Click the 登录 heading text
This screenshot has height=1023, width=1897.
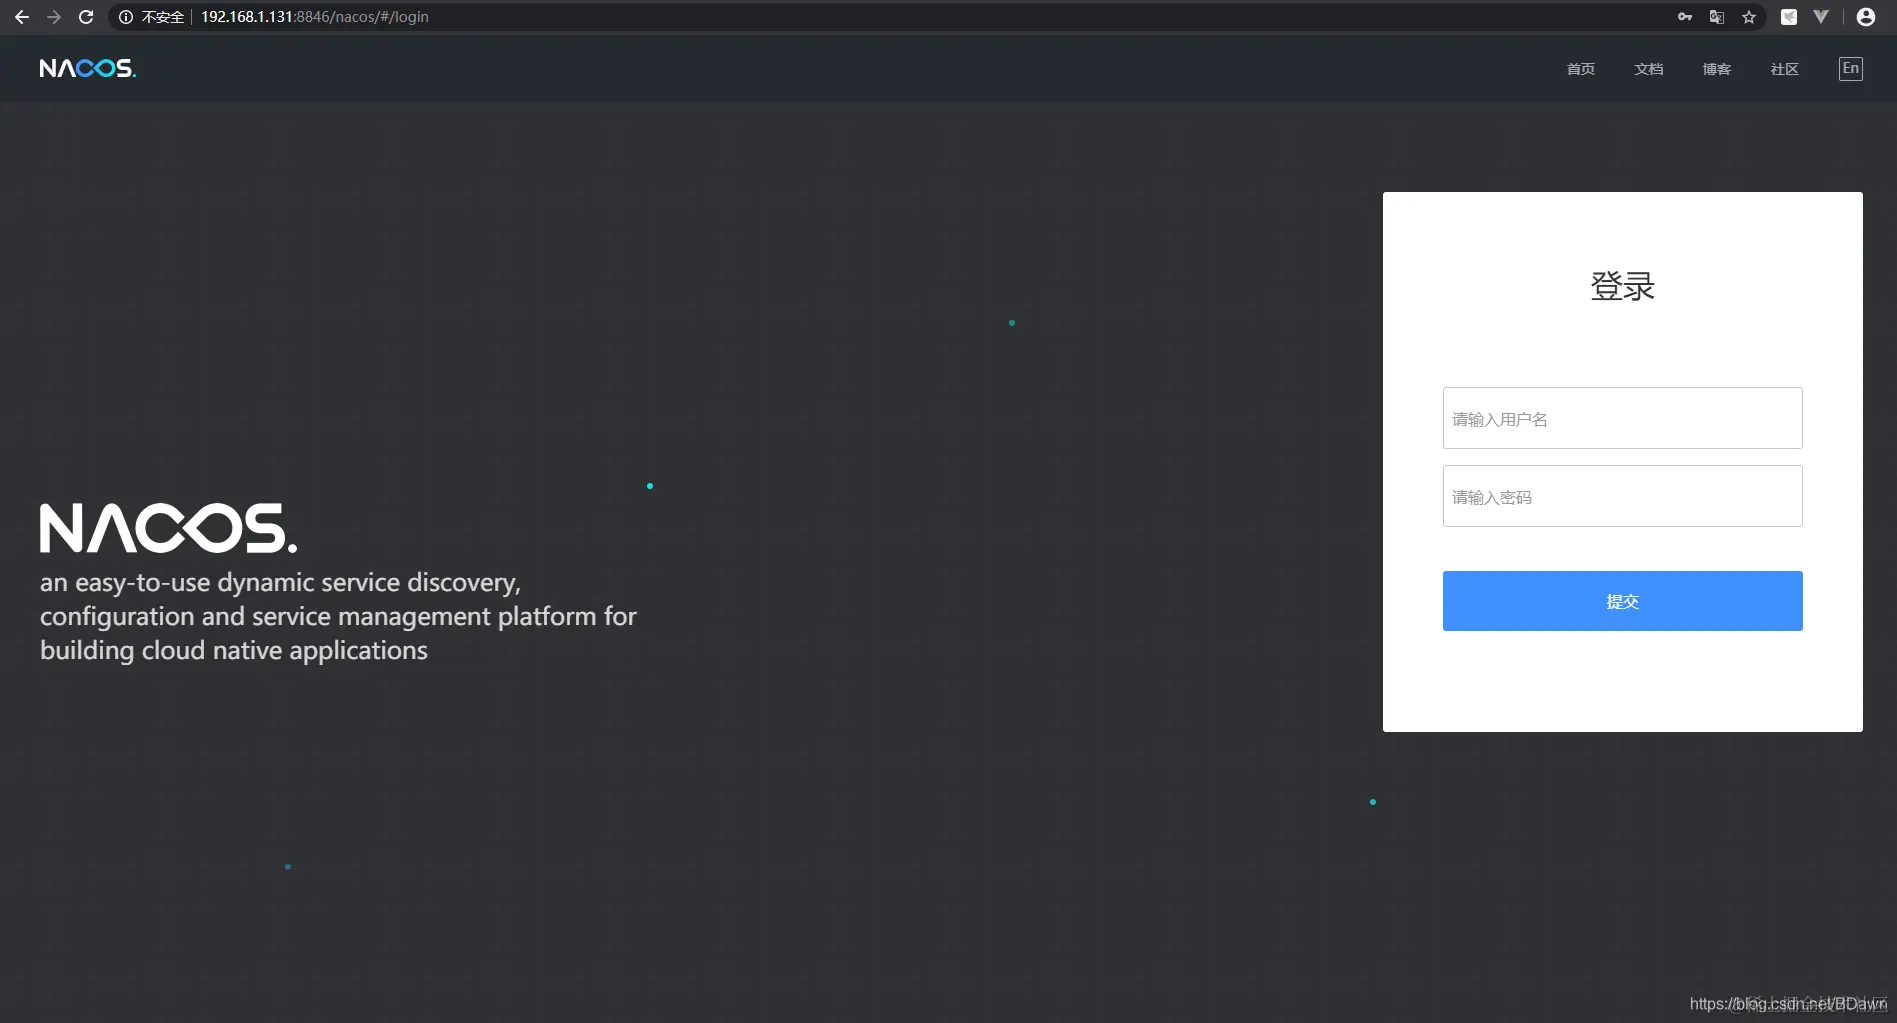1622,286
